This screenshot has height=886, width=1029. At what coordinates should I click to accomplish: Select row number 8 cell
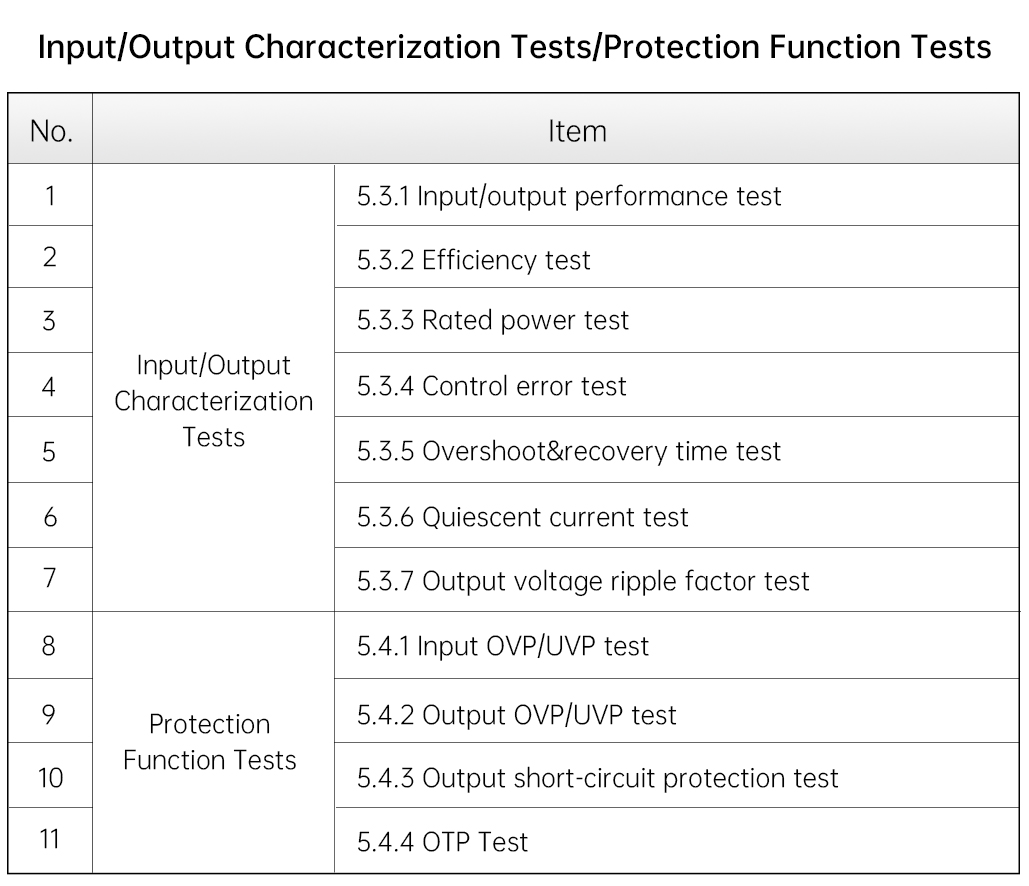tap(50, 645)
